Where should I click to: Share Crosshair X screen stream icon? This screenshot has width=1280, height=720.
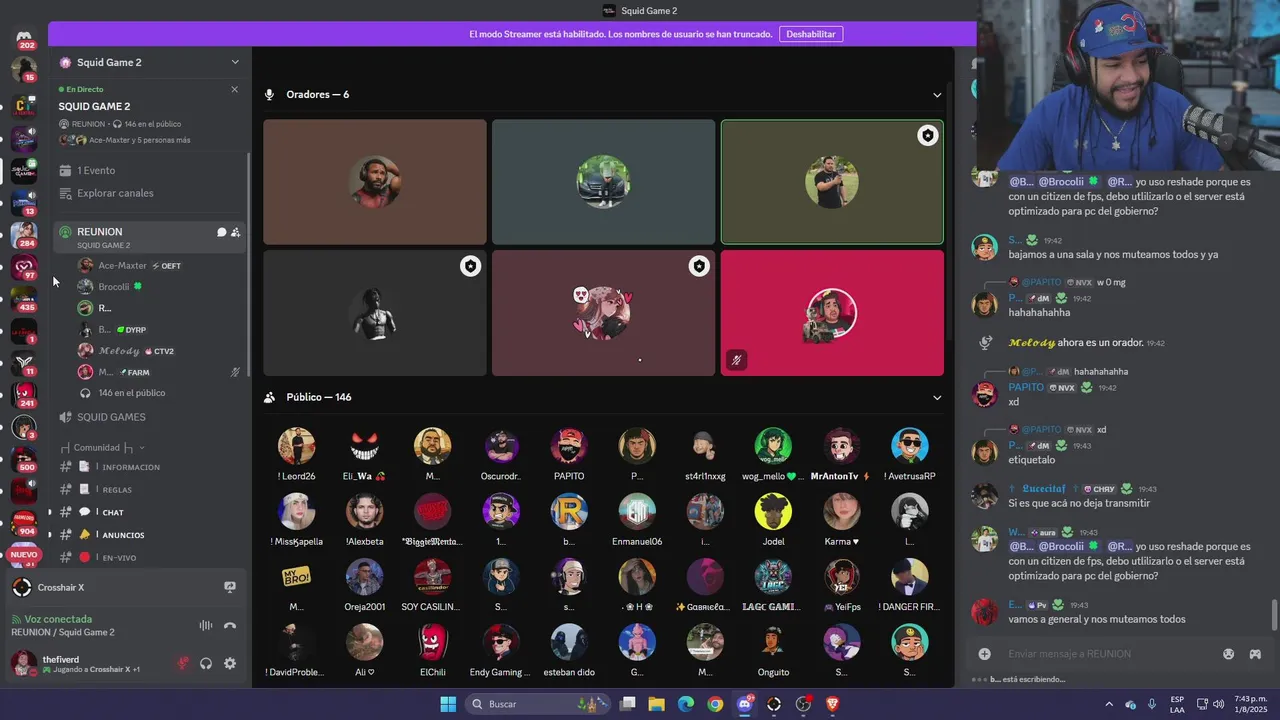click(230, 587)
